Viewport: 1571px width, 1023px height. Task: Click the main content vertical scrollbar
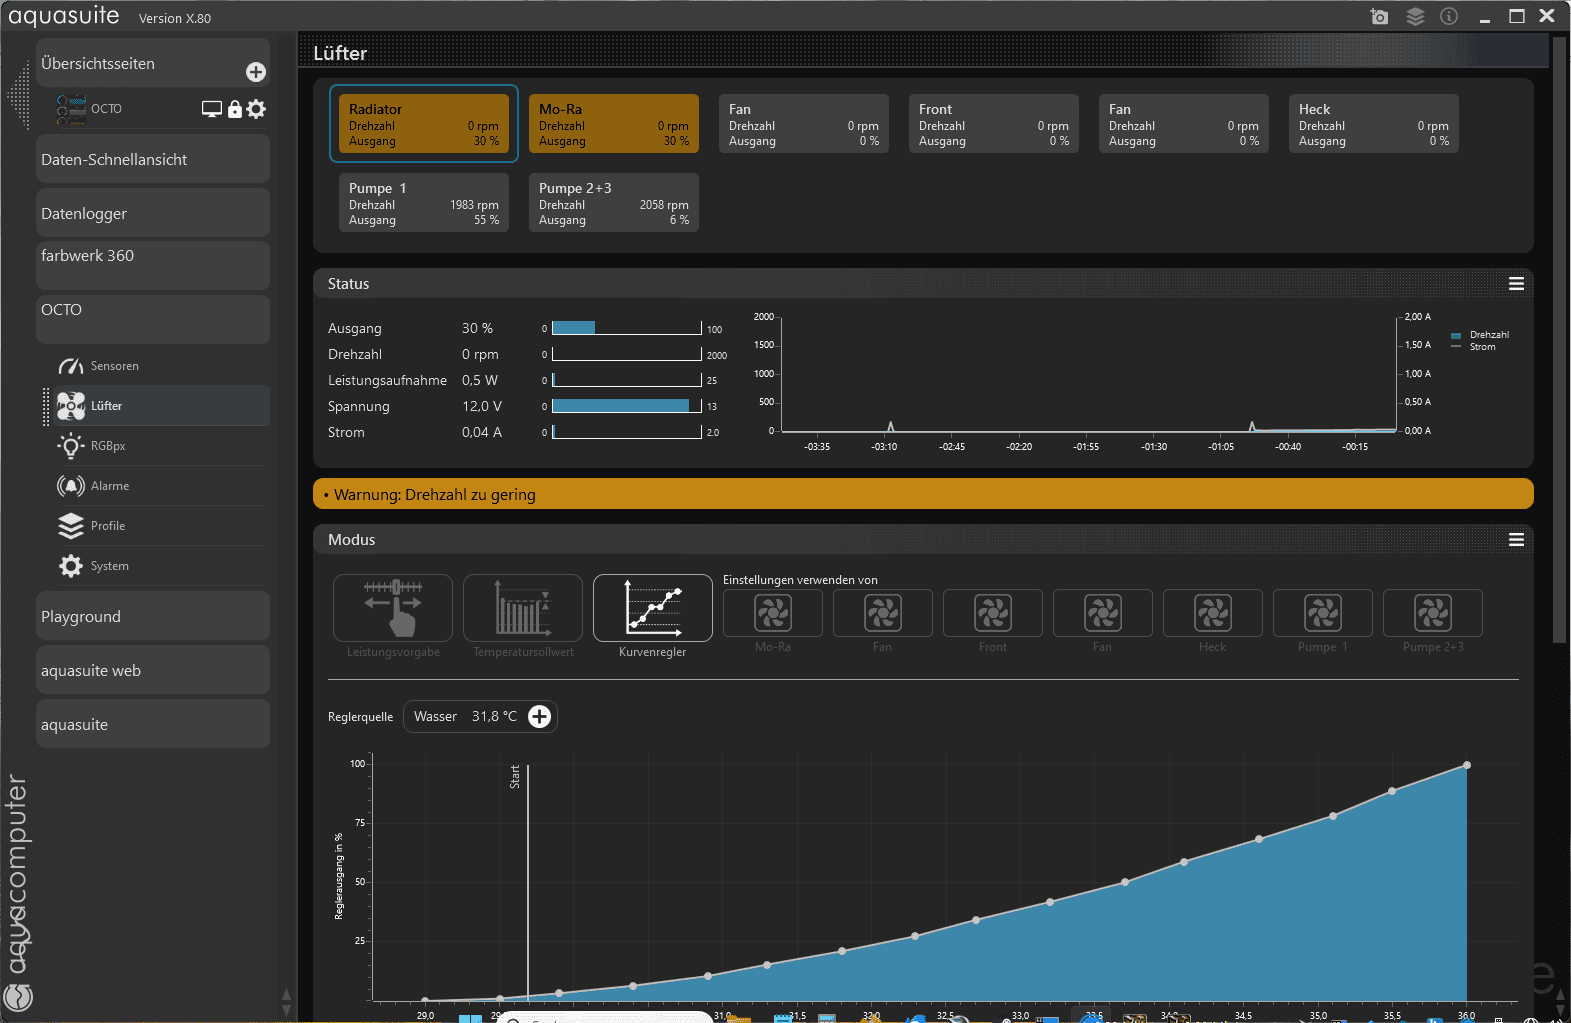tap(1558, 340)
